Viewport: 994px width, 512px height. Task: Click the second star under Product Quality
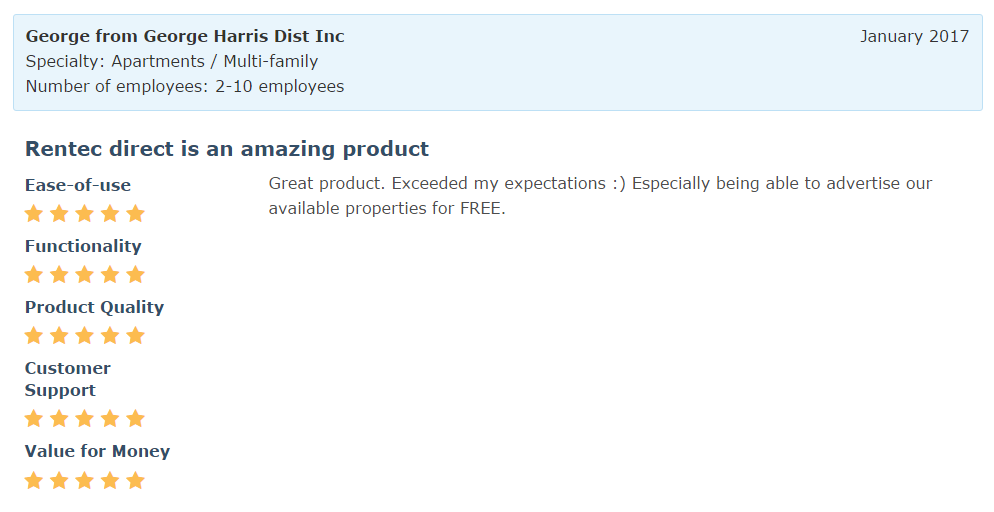pyautogui.click(x=59, y=335)
